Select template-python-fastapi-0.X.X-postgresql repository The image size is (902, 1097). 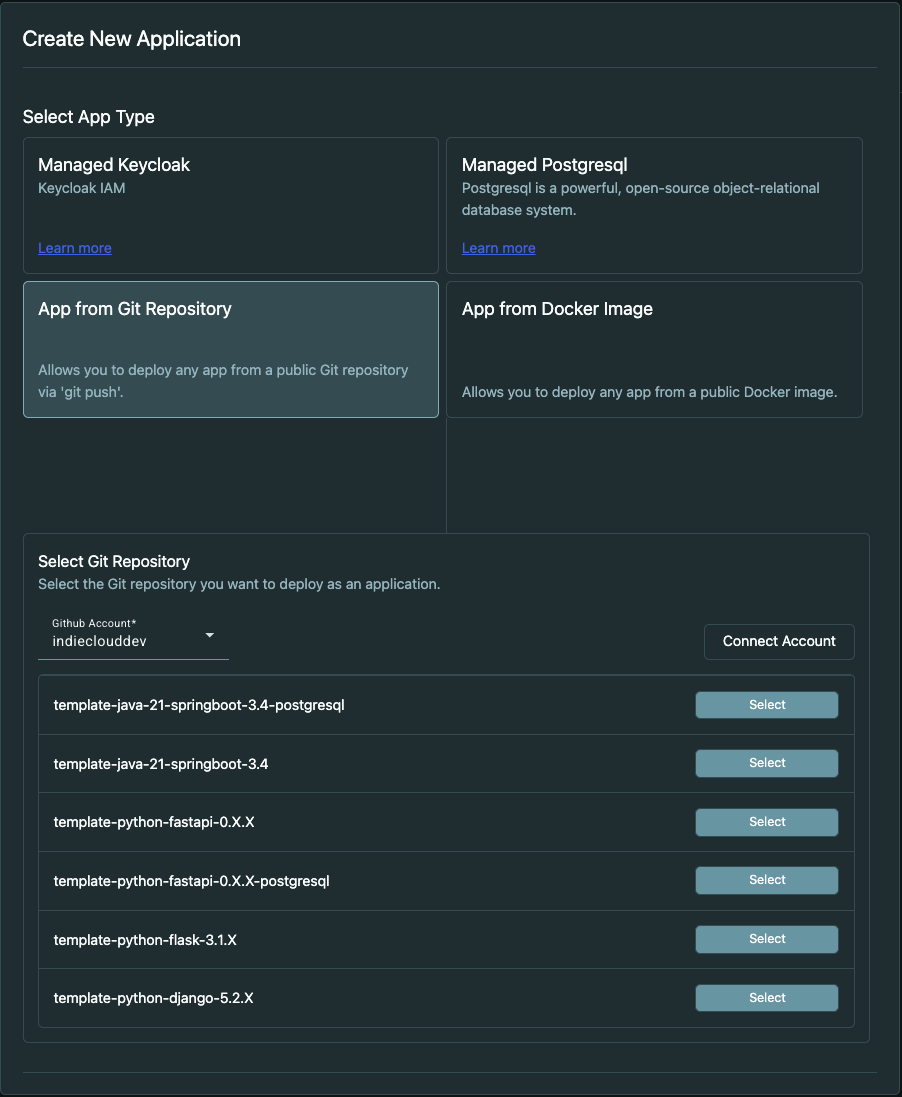tap(766, 880)
